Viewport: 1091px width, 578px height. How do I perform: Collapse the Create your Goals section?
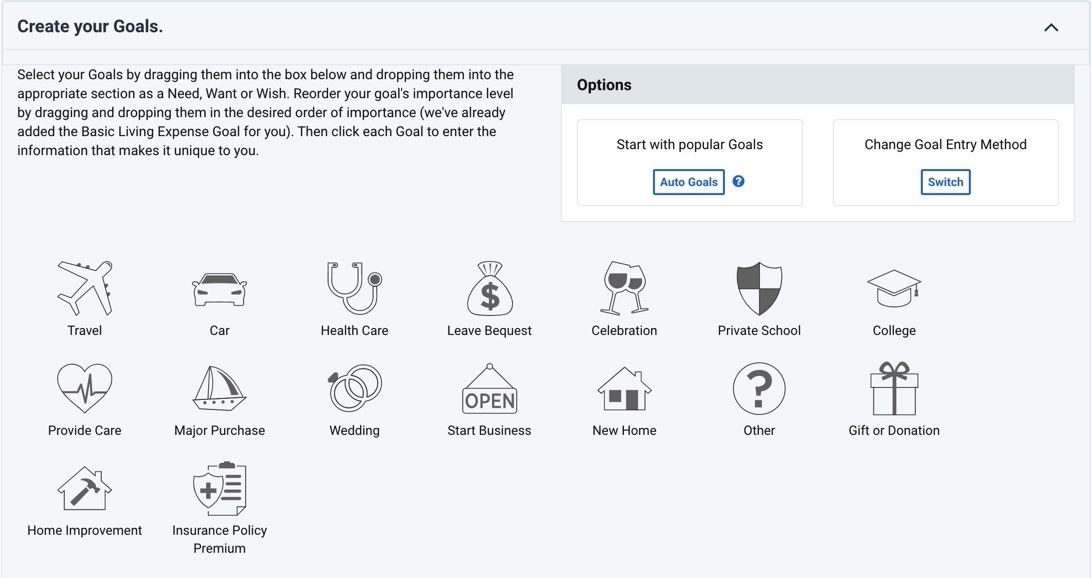click(1051, 27)
